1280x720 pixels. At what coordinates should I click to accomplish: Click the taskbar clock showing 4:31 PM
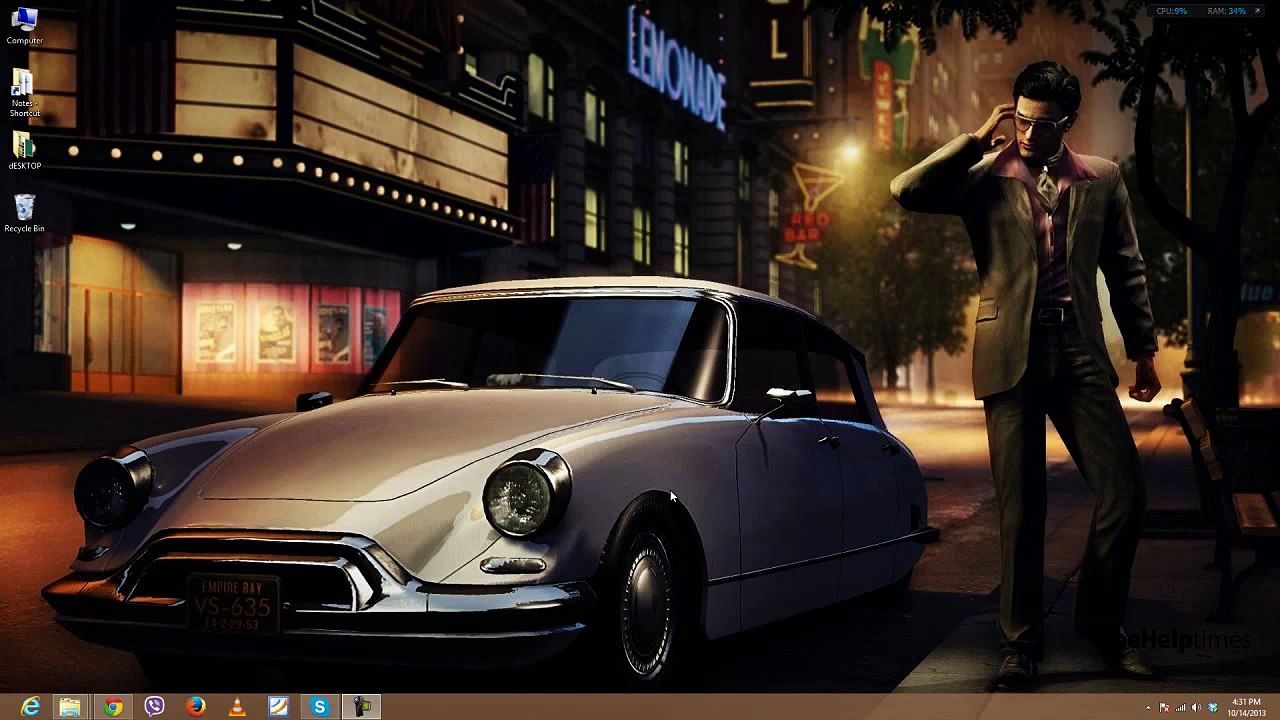click(1246, 707)
